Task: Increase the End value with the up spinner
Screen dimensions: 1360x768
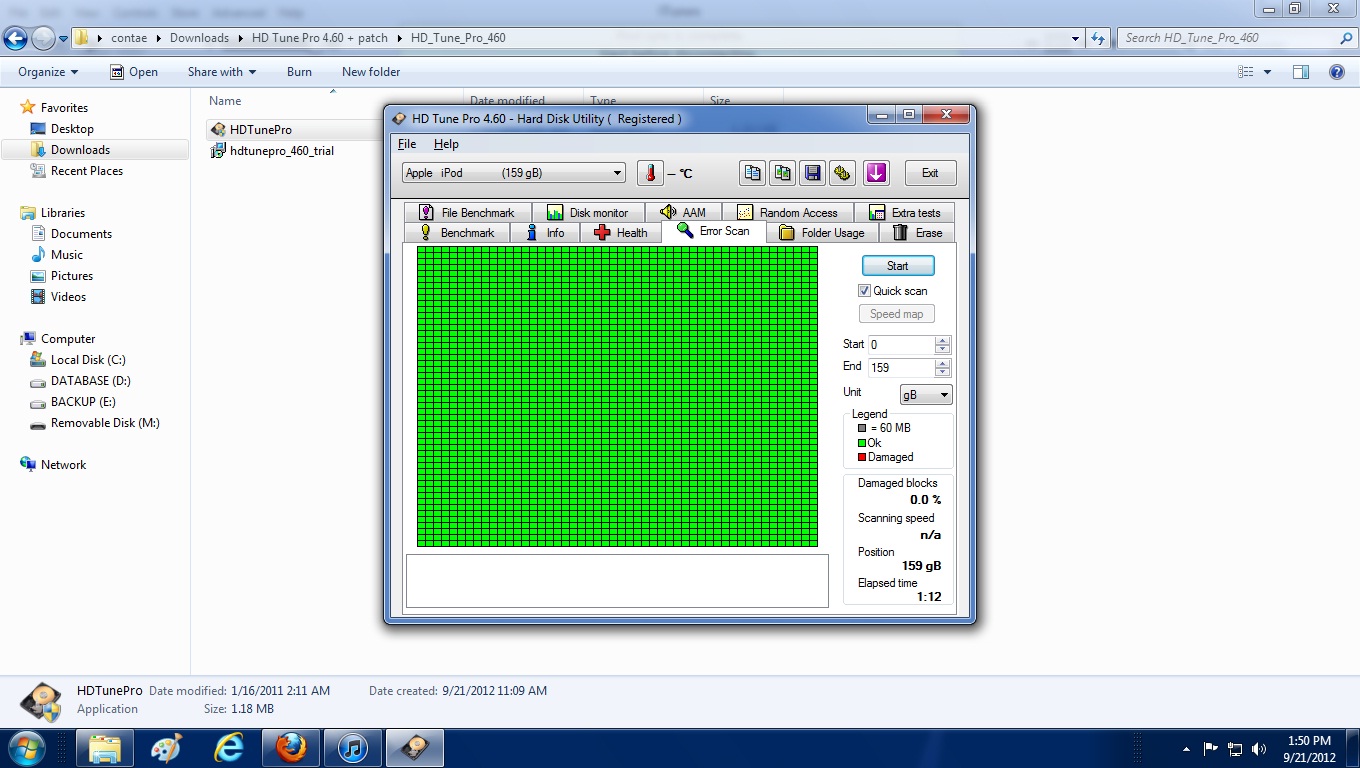Action: 943,363
